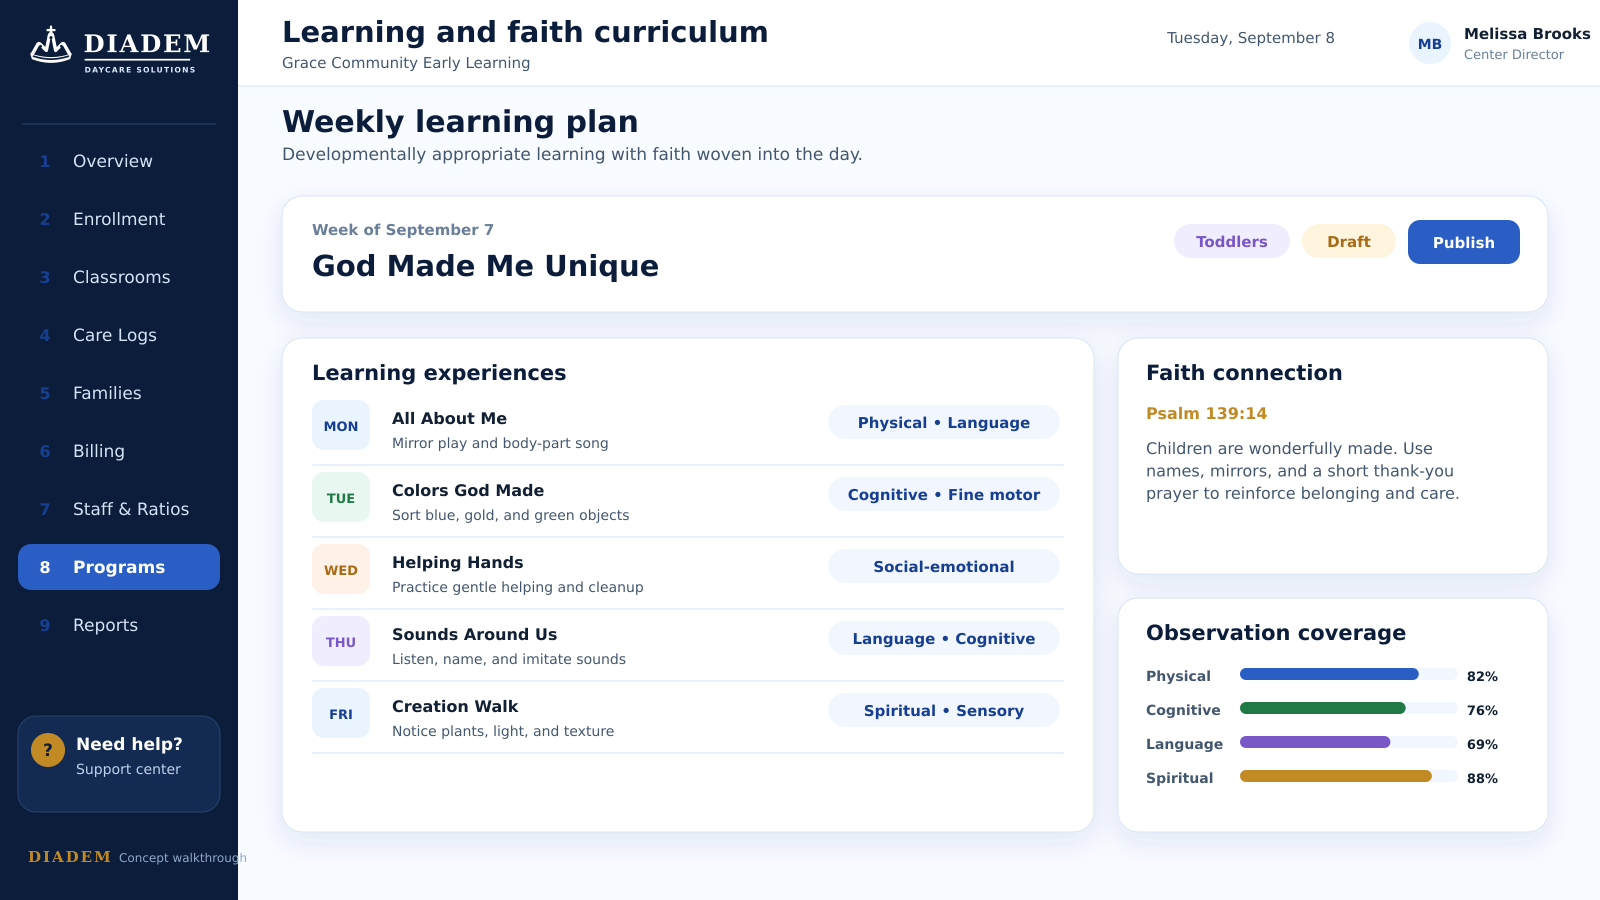Select the MON day badge
This screenshot has width=1600, height=900.
pyautogui.click(x=341, y=426)
